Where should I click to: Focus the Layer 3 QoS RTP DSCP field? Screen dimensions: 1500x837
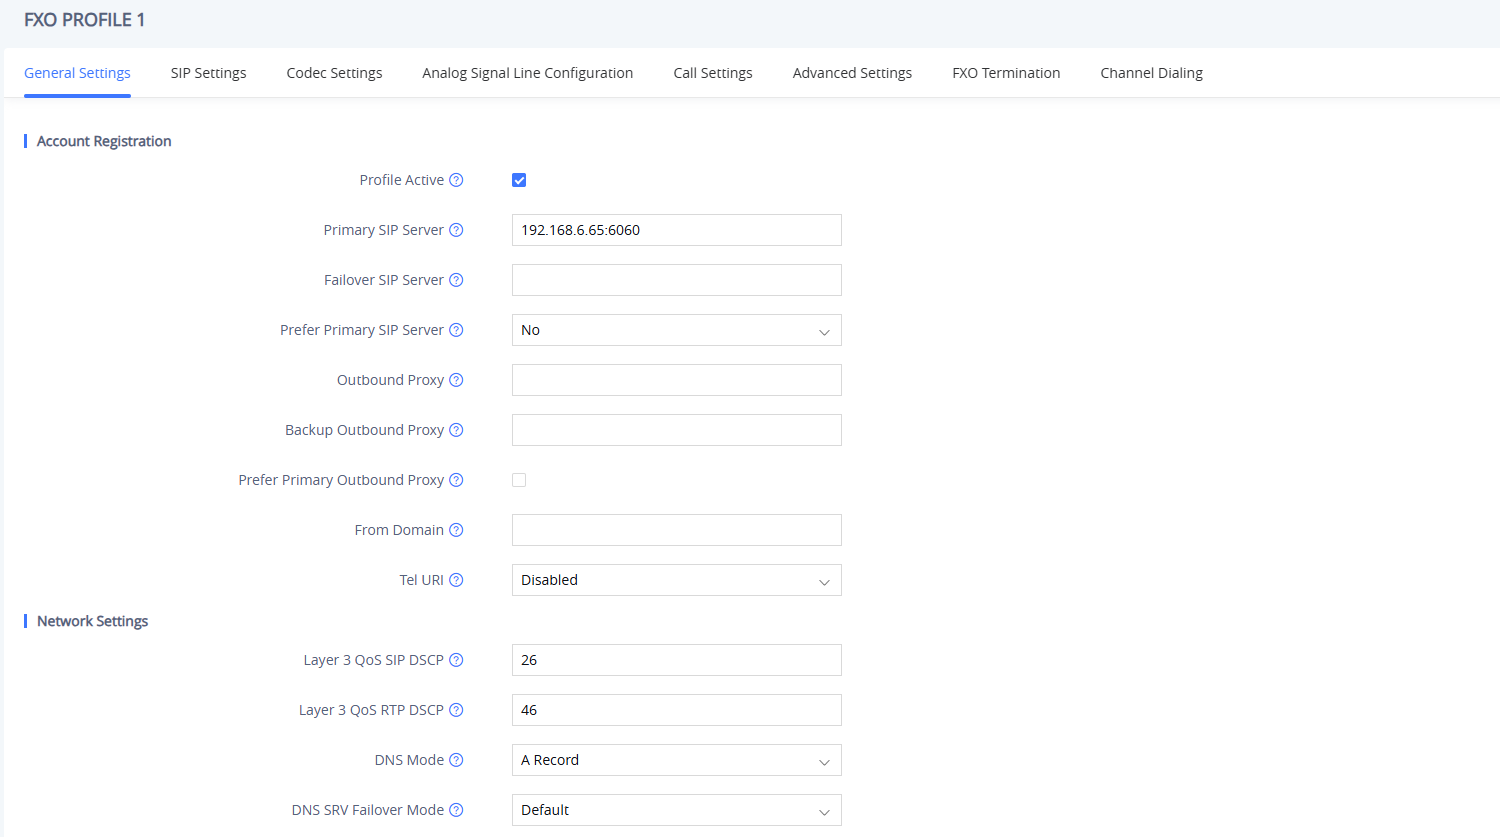(677, 710)
